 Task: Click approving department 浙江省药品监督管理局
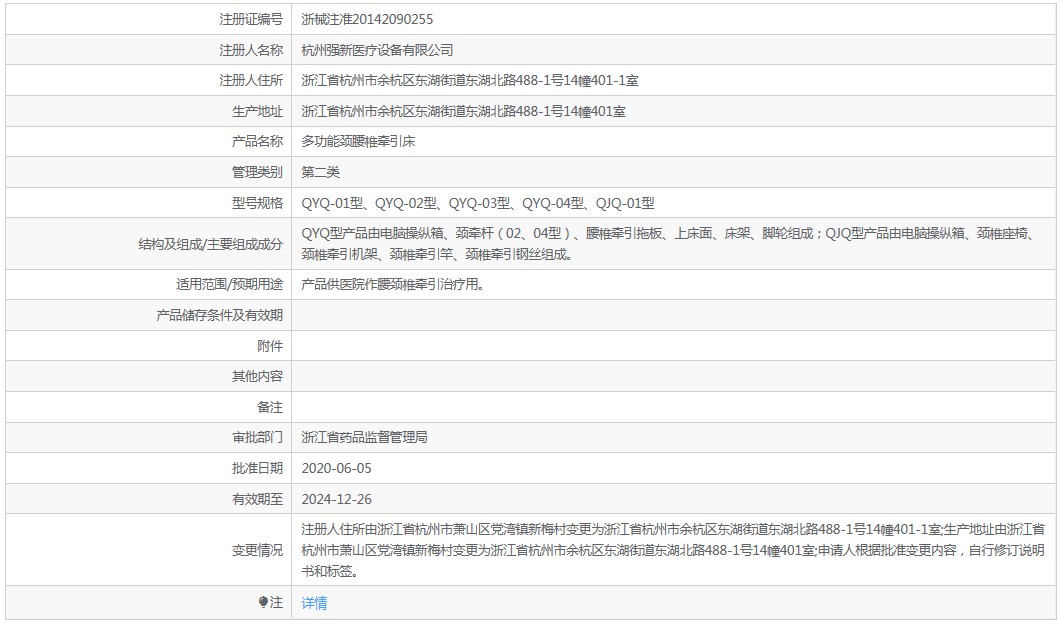[364, 437]
